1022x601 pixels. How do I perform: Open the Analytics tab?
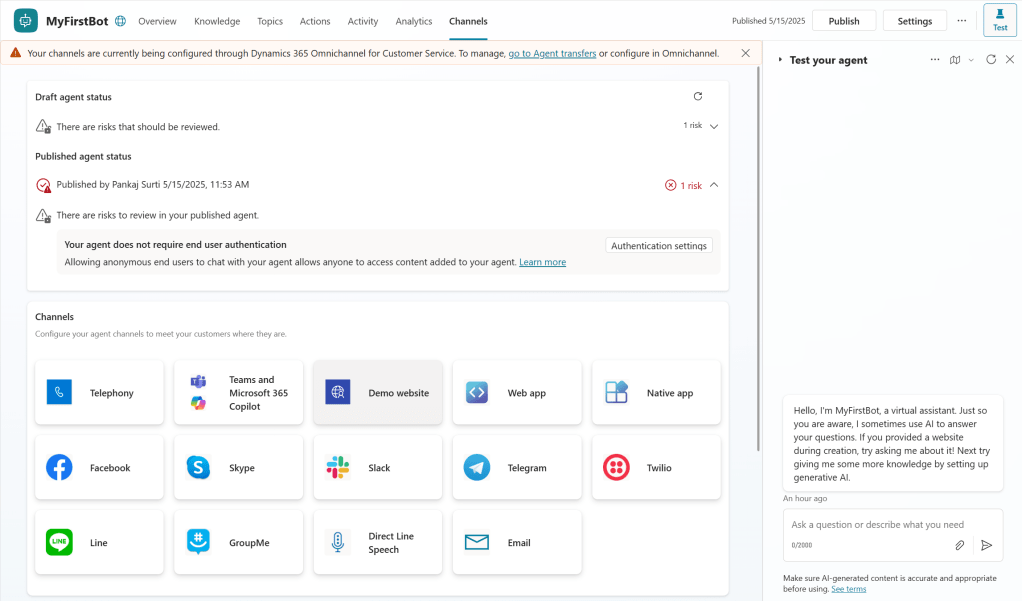[414, 21]
